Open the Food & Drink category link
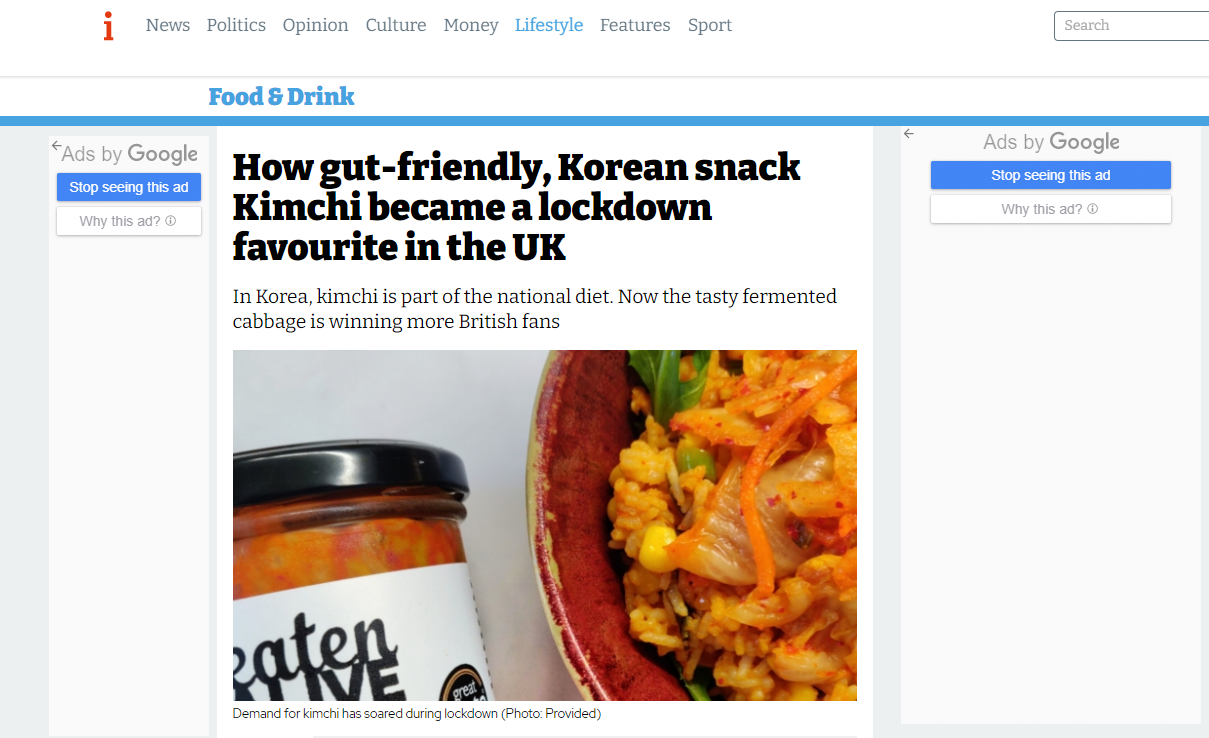The image size is (1209, 738). pos(281,97)
